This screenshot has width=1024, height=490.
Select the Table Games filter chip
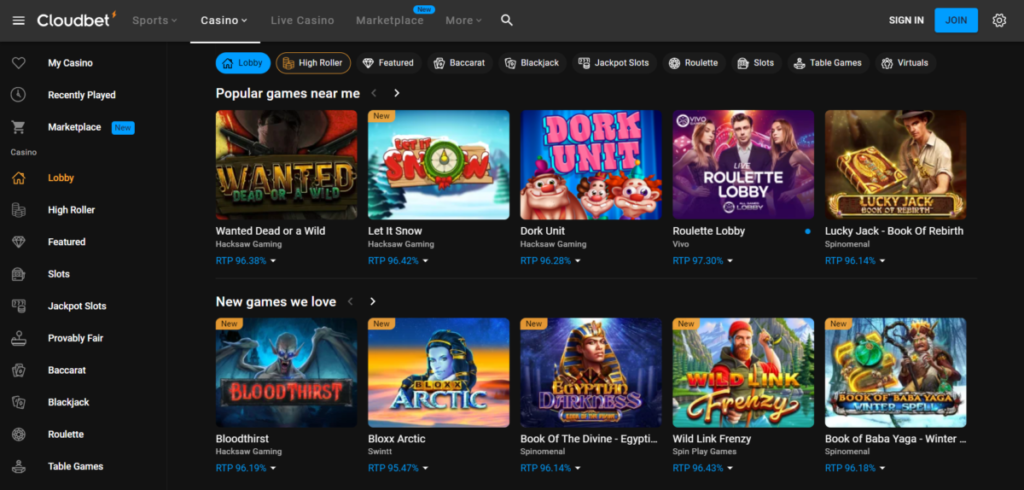click(828, 63)
